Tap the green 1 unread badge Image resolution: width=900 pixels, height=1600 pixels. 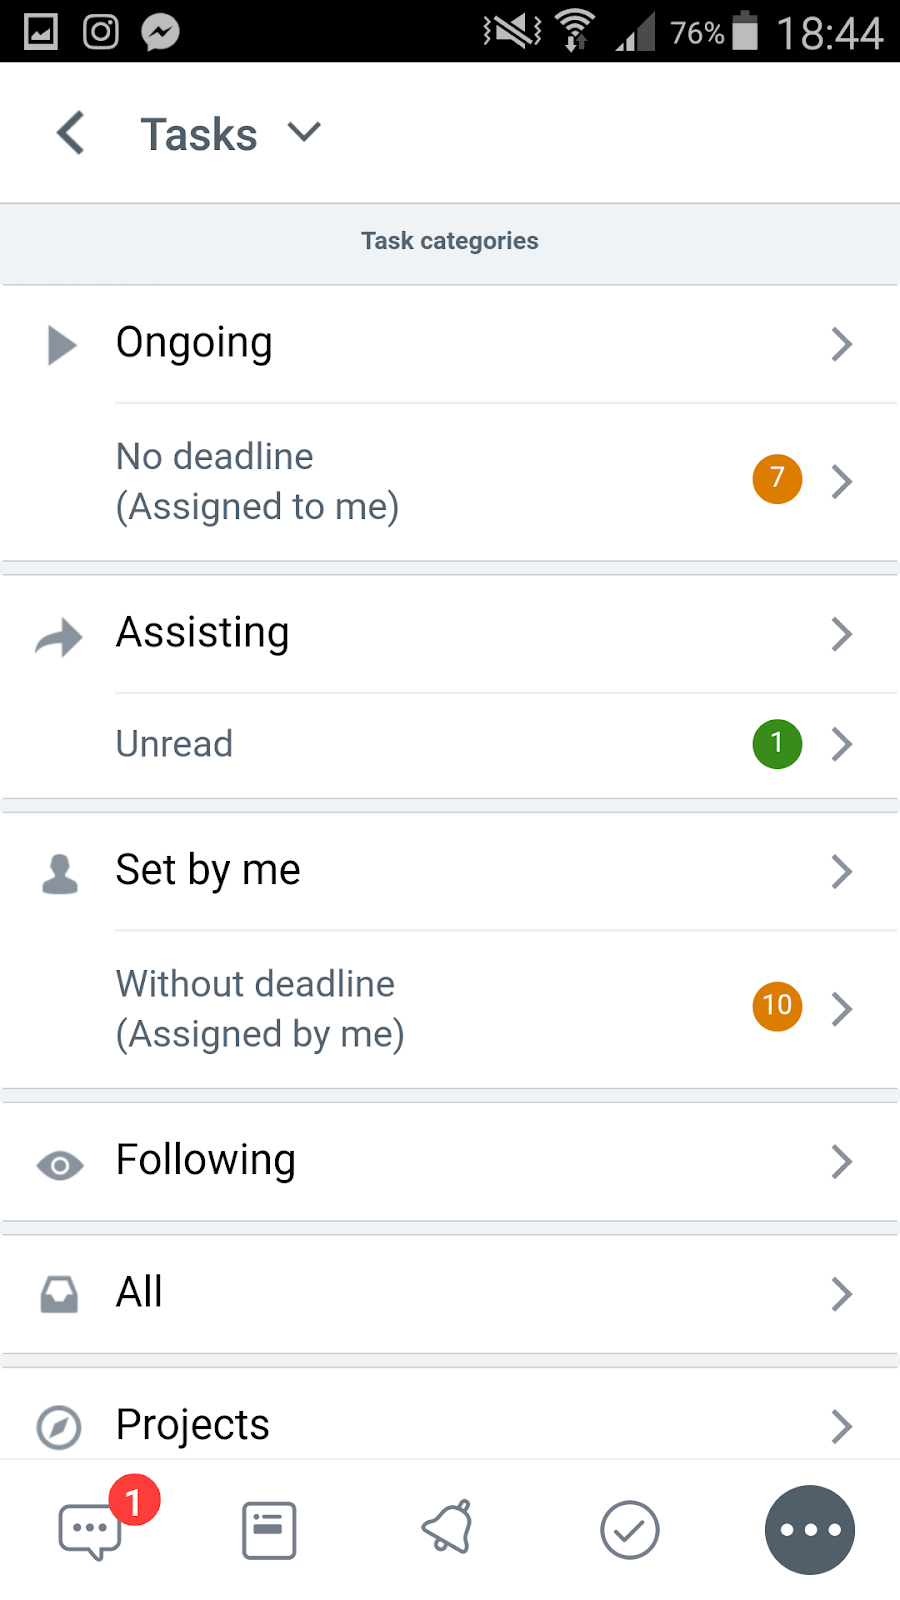pos(777,744)
